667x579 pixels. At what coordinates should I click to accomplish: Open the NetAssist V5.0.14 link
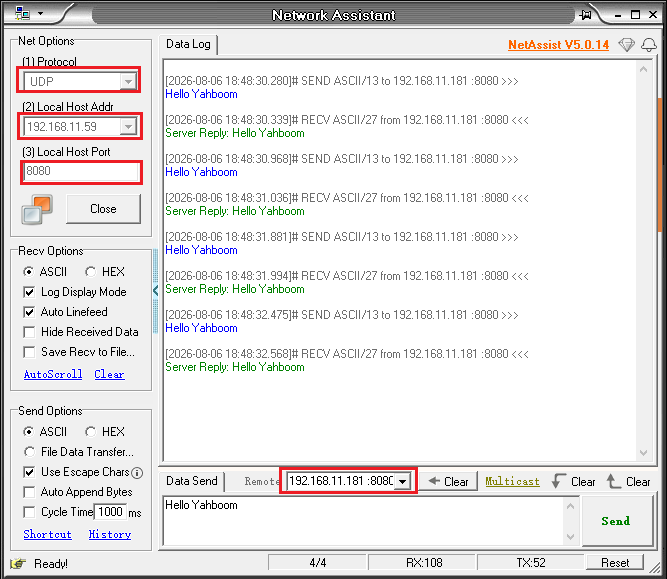(559, 45)
